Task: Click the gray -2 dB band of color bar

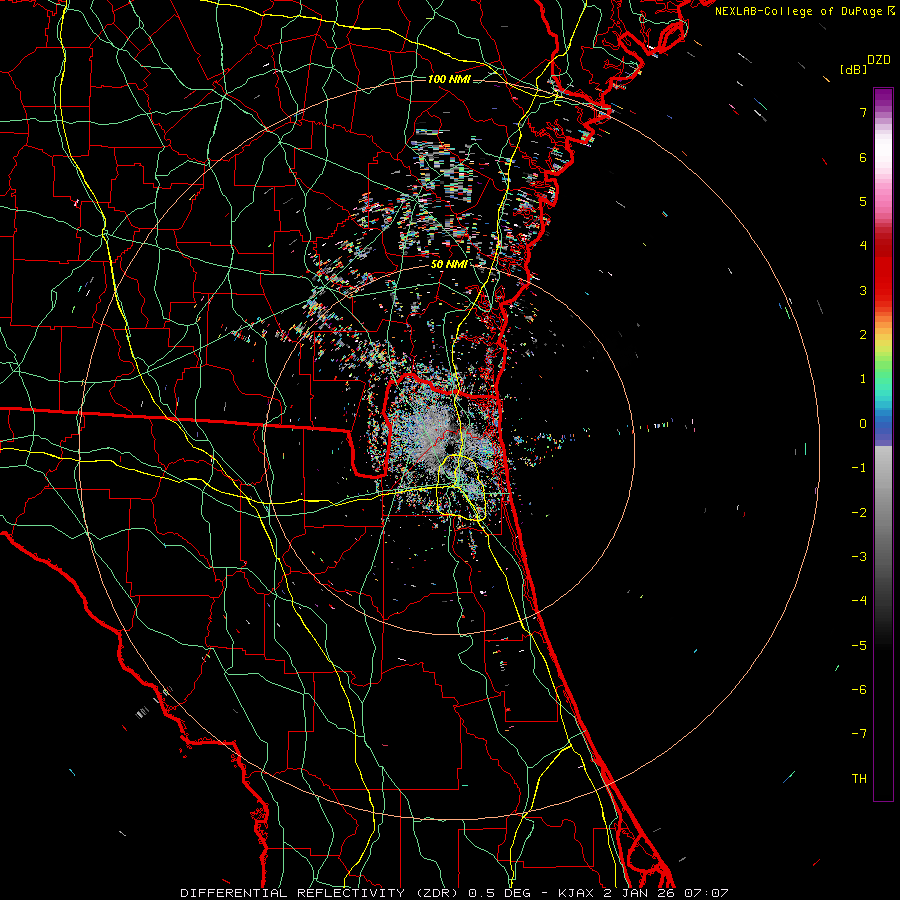Action: pos(883,513)
